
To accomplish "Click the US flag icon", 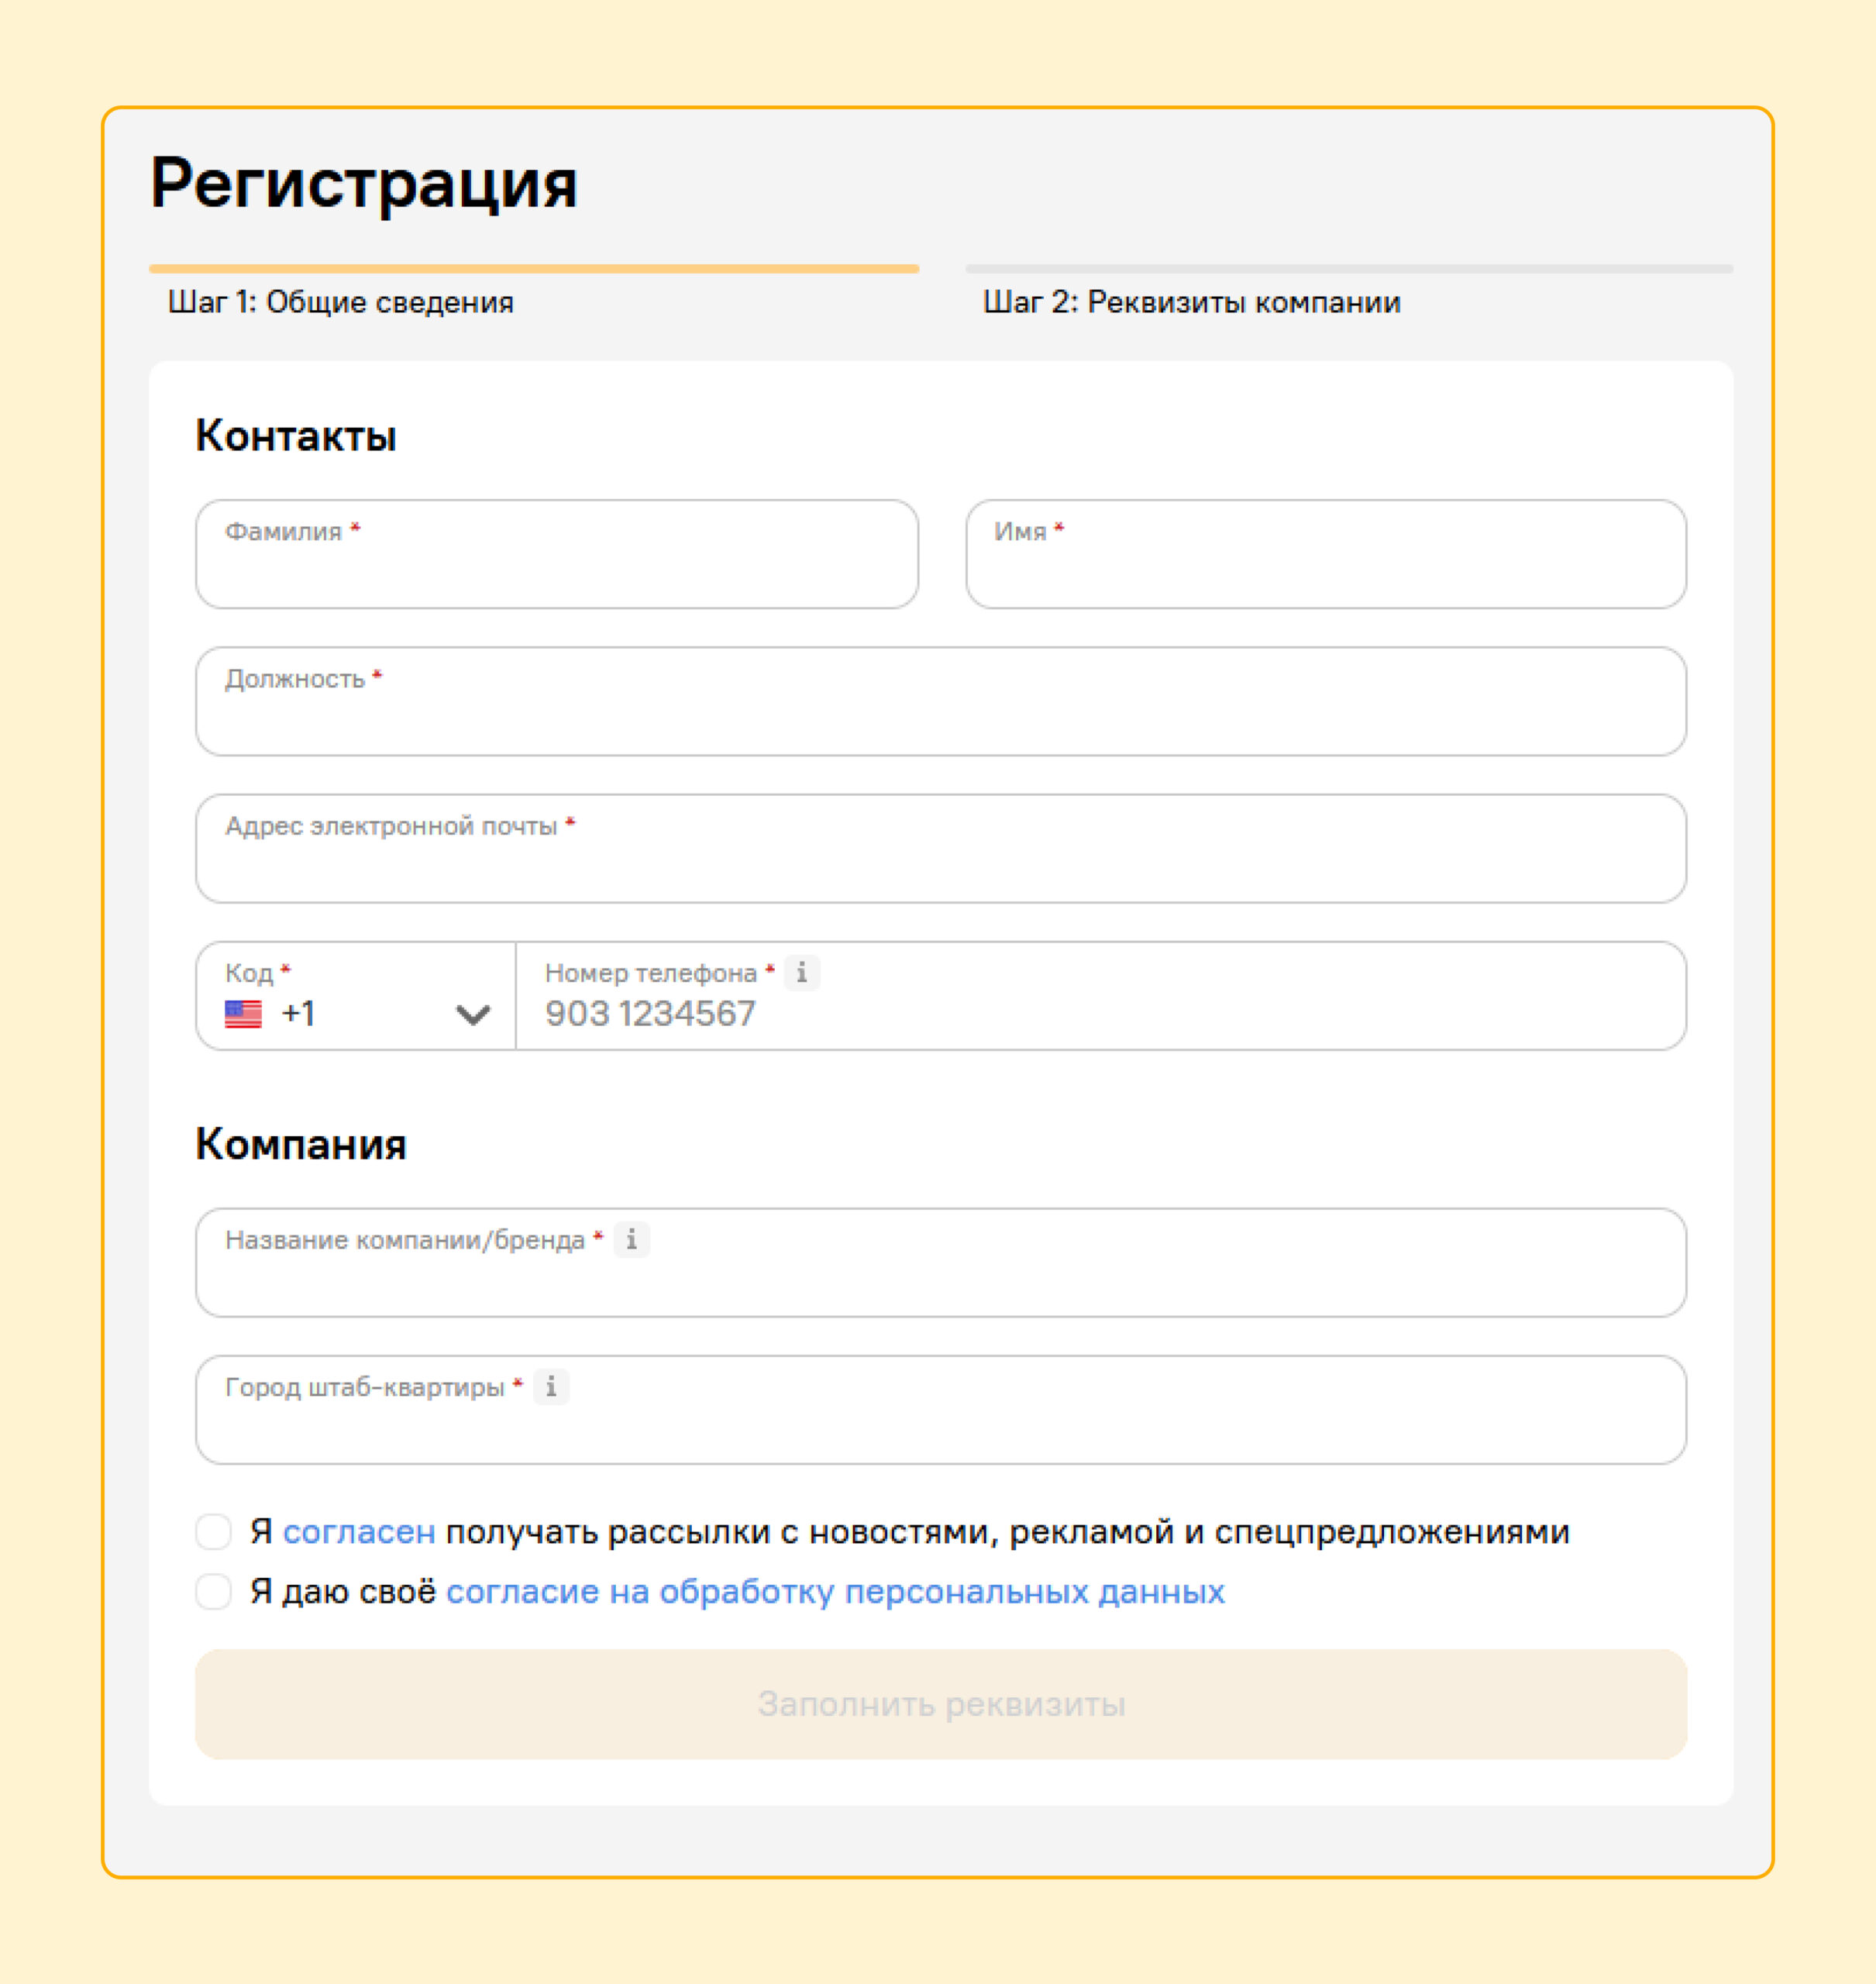I will pyautogui.click(x=243, y=1014).
